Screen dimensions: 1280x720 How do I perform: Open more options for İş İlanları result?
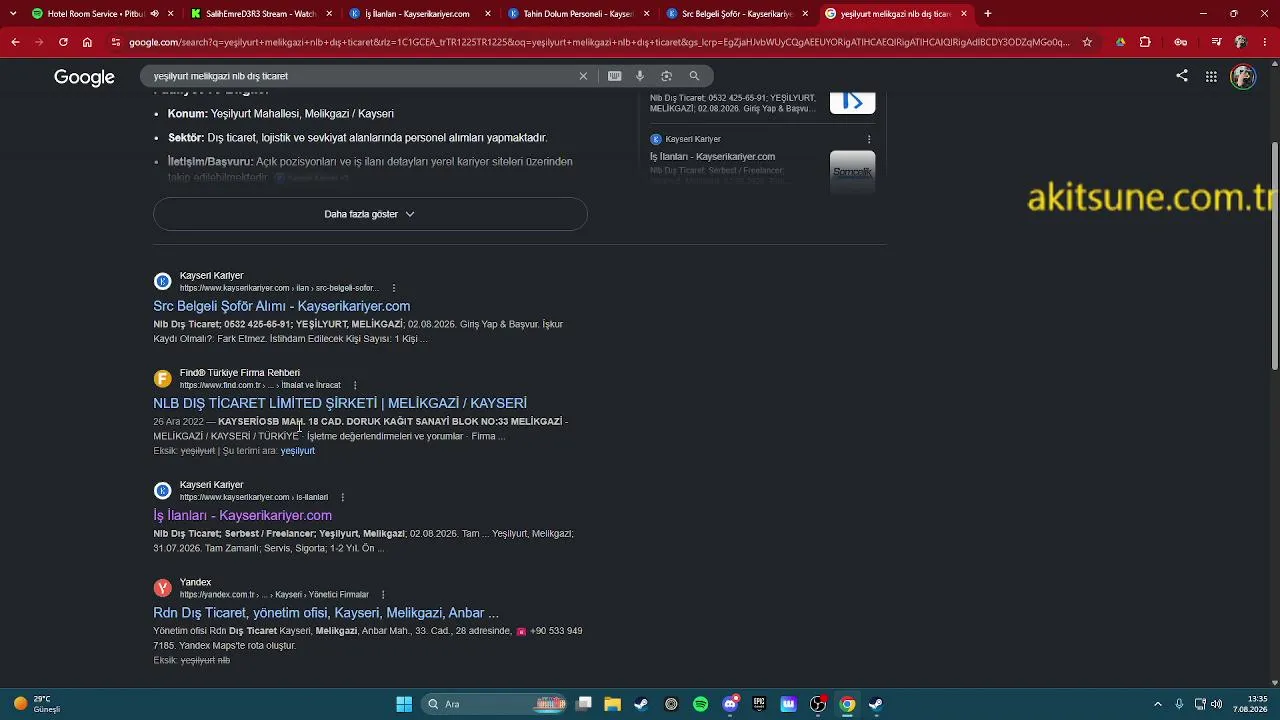(342, 497)
